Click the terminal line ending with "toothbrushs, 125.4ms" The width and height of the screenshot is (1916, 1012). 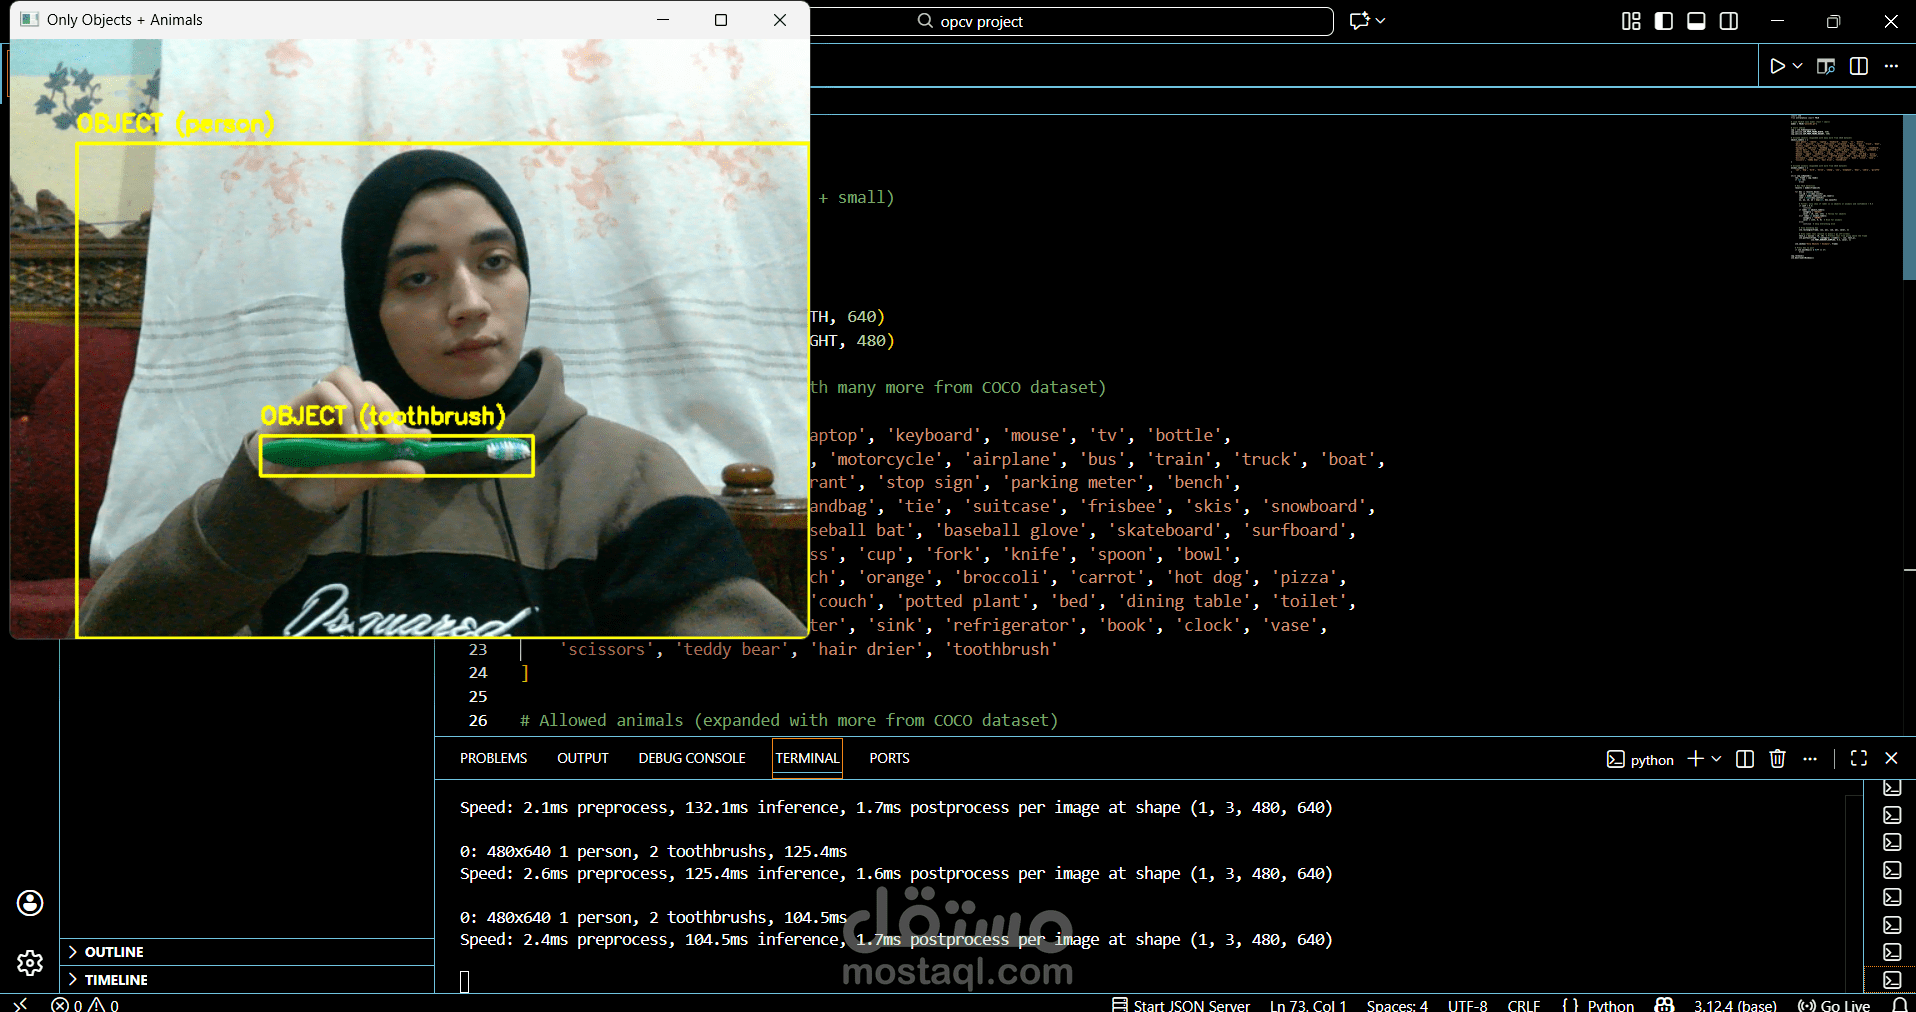(x=653, y=851)
